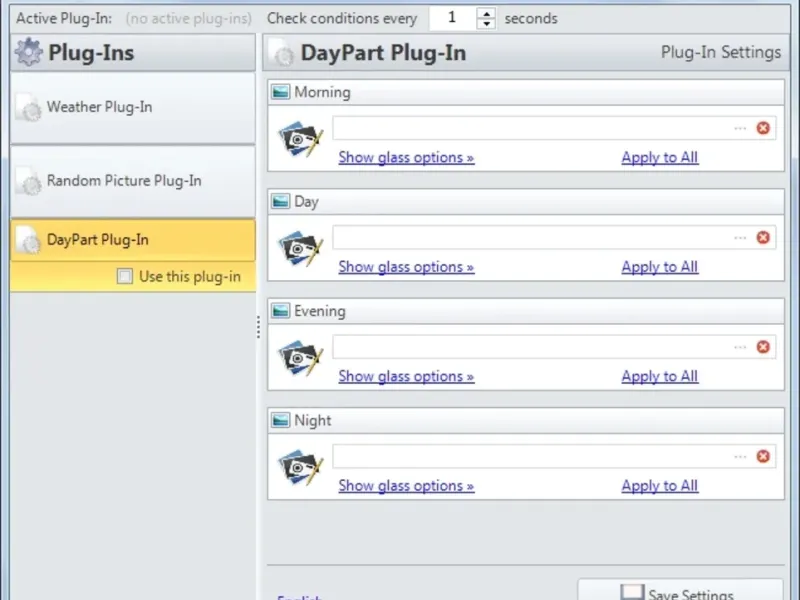Click the Night picture chooser icon
The width and height of the screenshot is (800, 600).
(x=300, y=467)
